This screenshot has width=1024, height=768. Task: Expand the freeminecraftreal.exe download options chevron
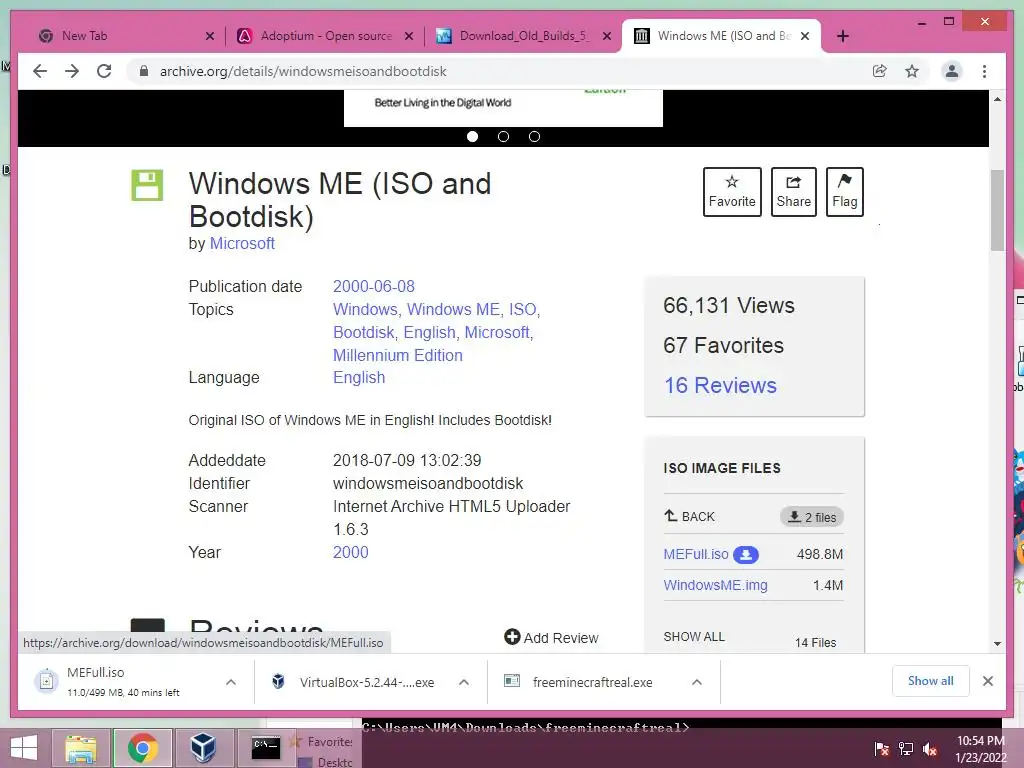click(x=697, y=682)
